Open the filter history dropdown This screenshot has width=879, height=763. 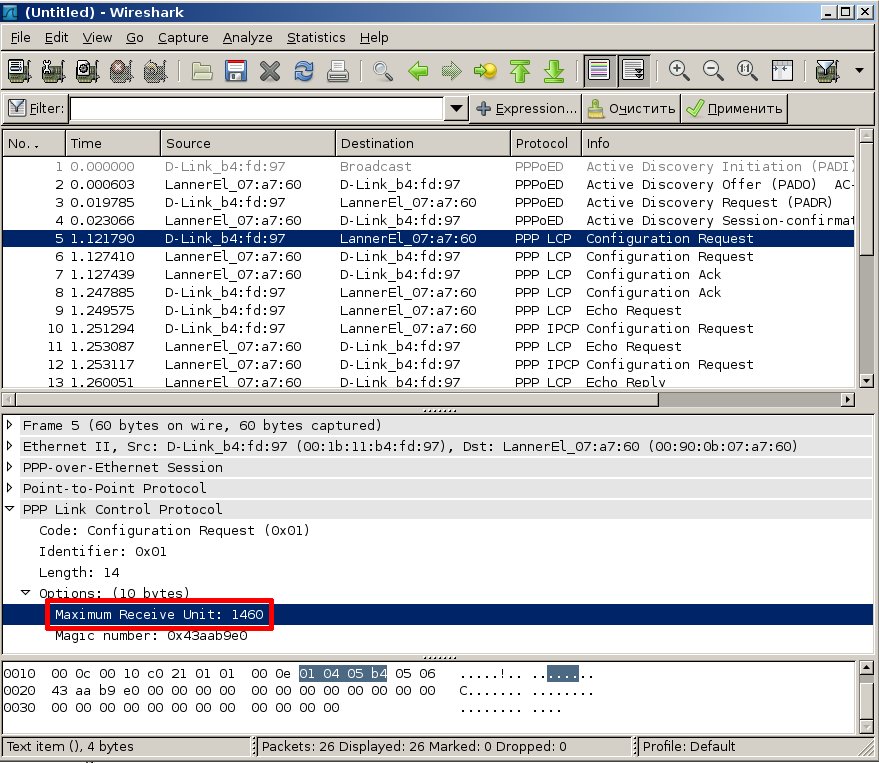pos(456,108)
